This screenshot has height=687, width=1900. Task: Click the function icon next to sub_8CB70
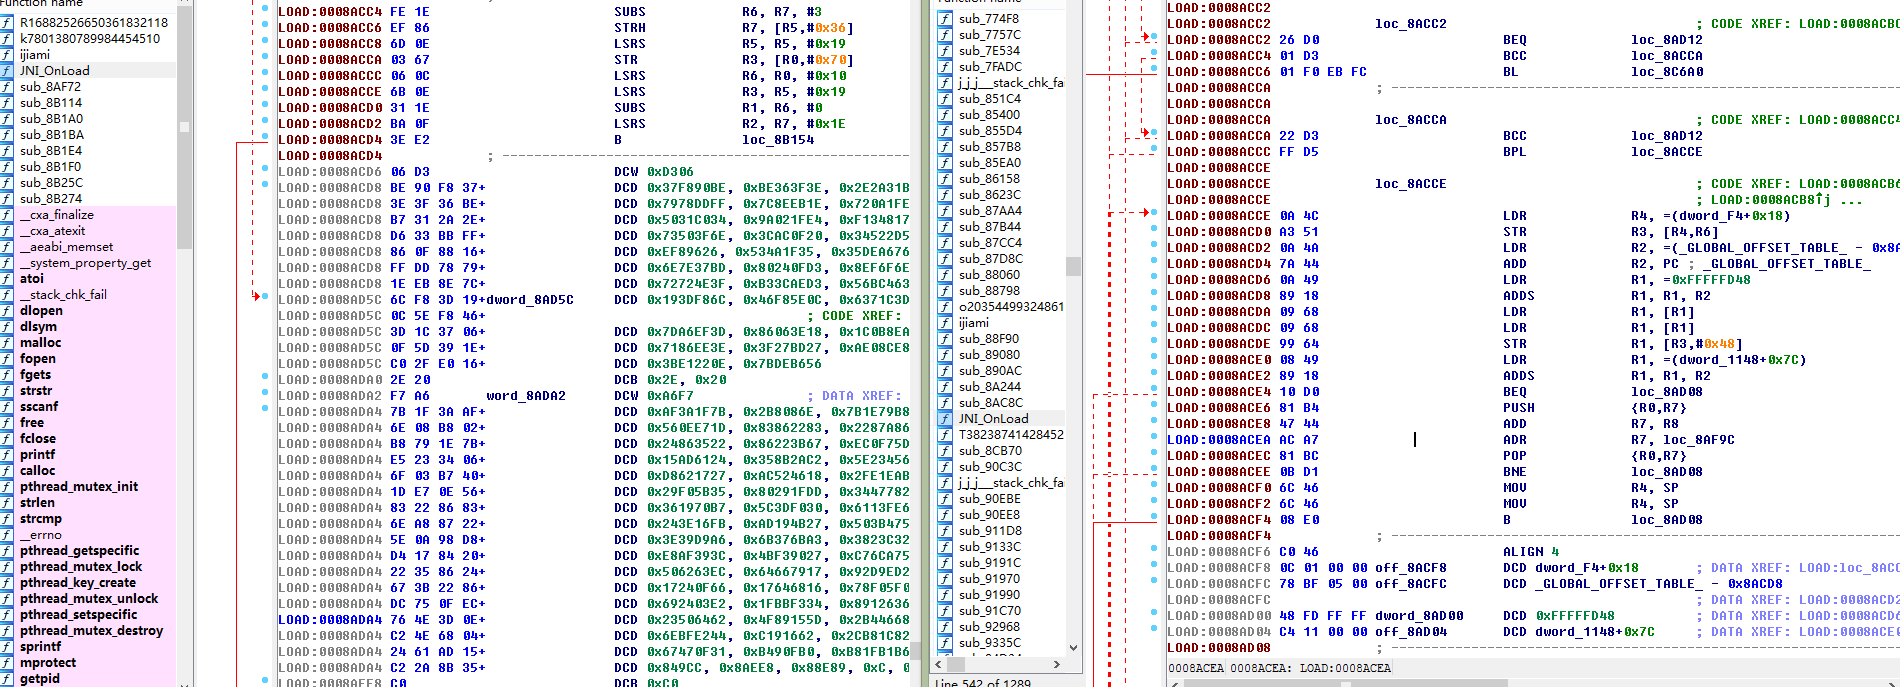[x=945, y=451]
